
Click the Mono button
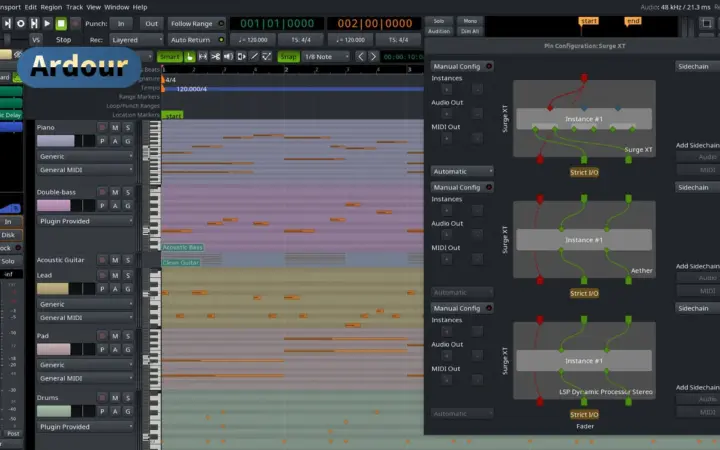[x=470, y=21]
